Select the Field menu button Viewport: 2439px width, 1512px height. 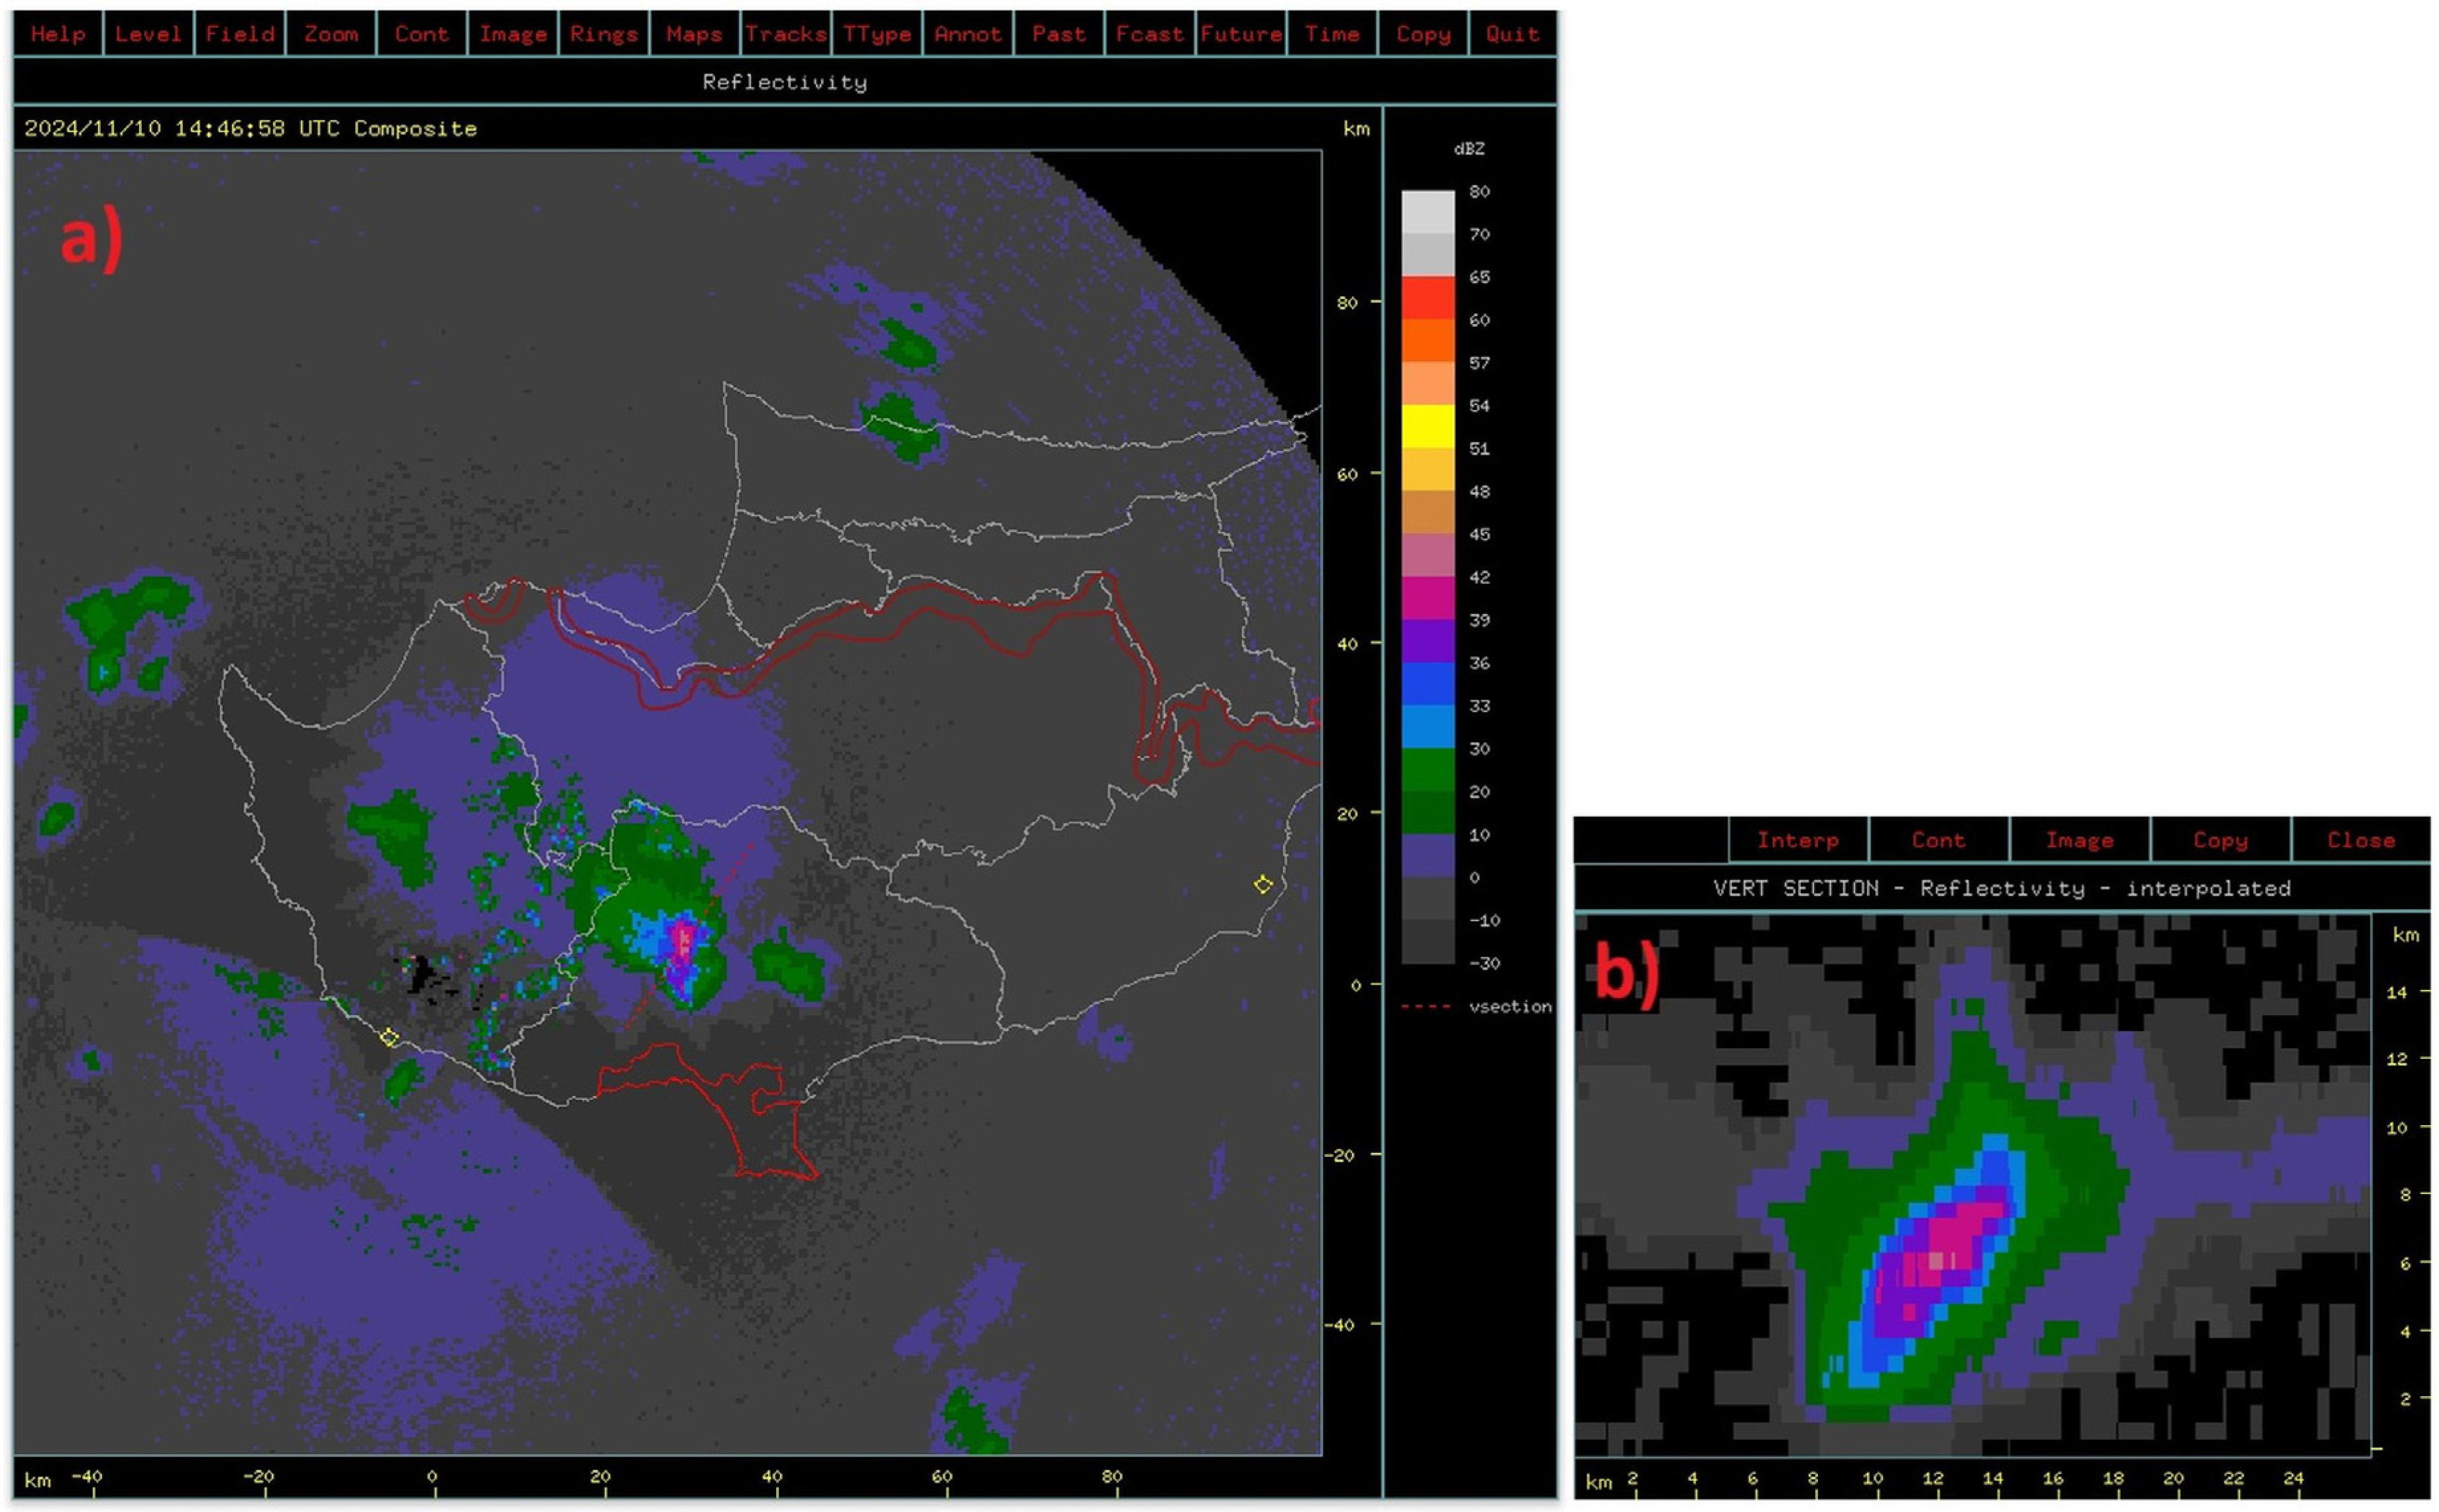click(240, 34)
